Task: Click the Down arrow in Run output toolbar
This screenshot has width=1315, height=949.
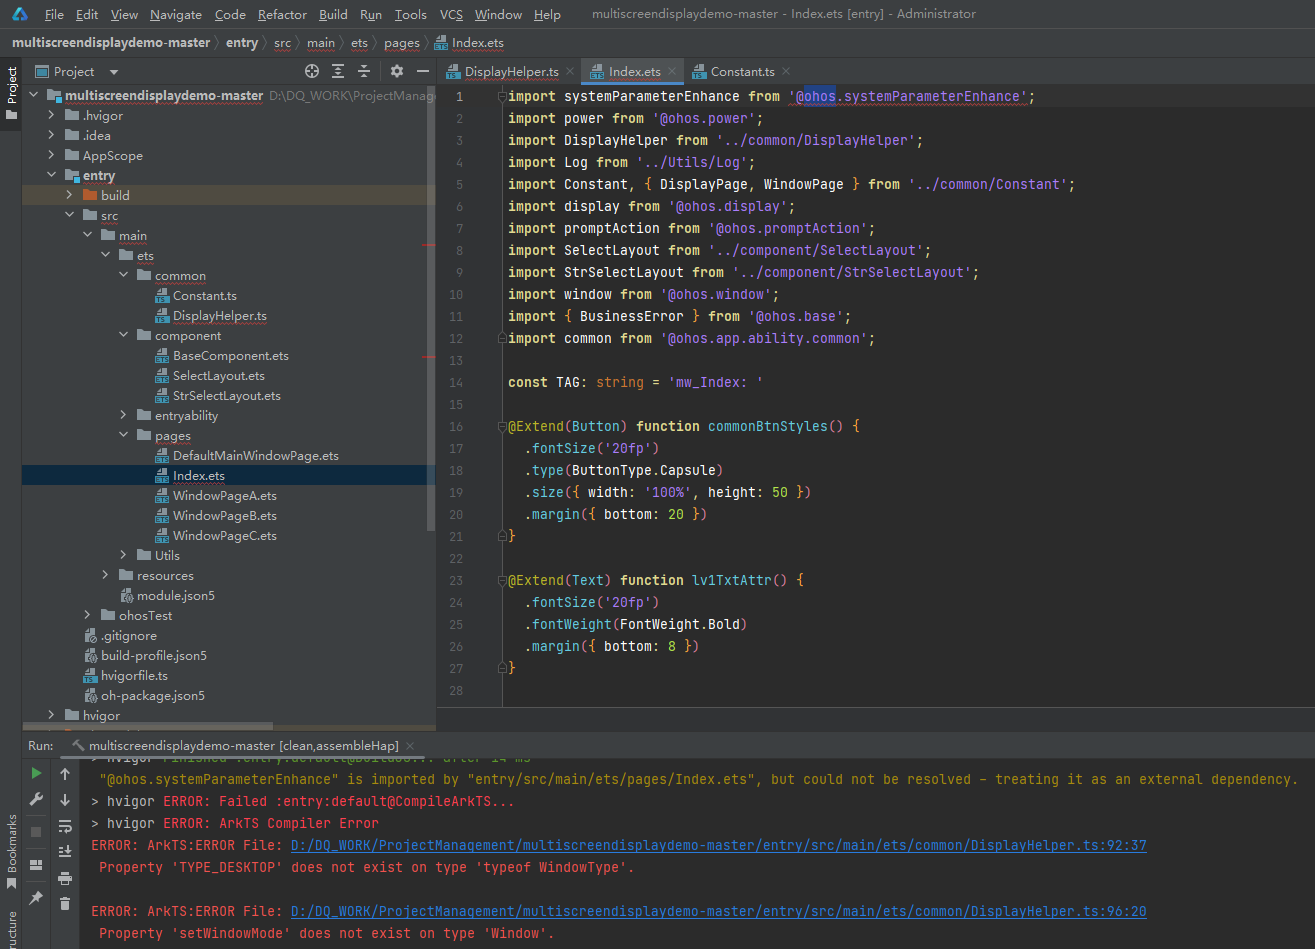Action: [x=65, y=799]
